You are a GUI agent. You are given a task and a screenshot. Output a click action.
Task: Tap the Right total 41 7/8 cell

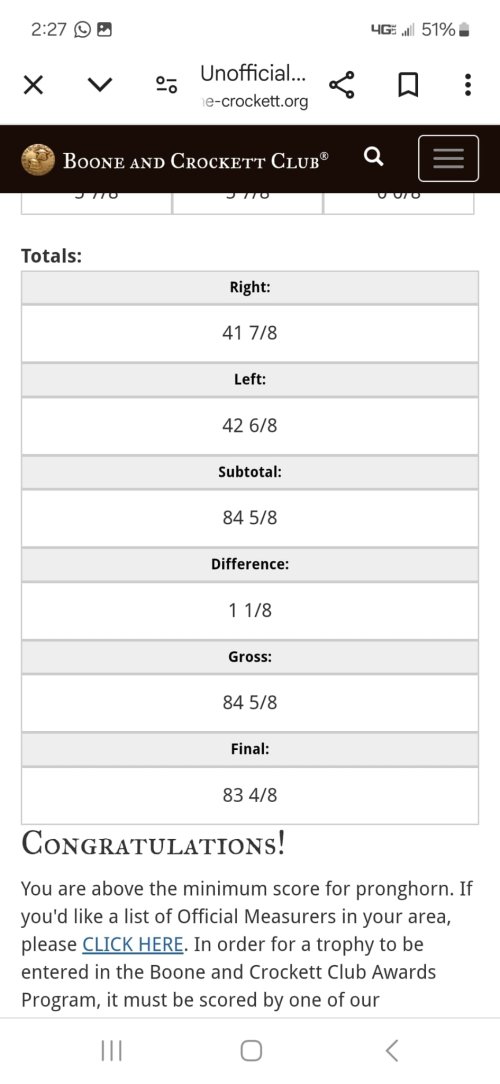(x=250, y=334)
